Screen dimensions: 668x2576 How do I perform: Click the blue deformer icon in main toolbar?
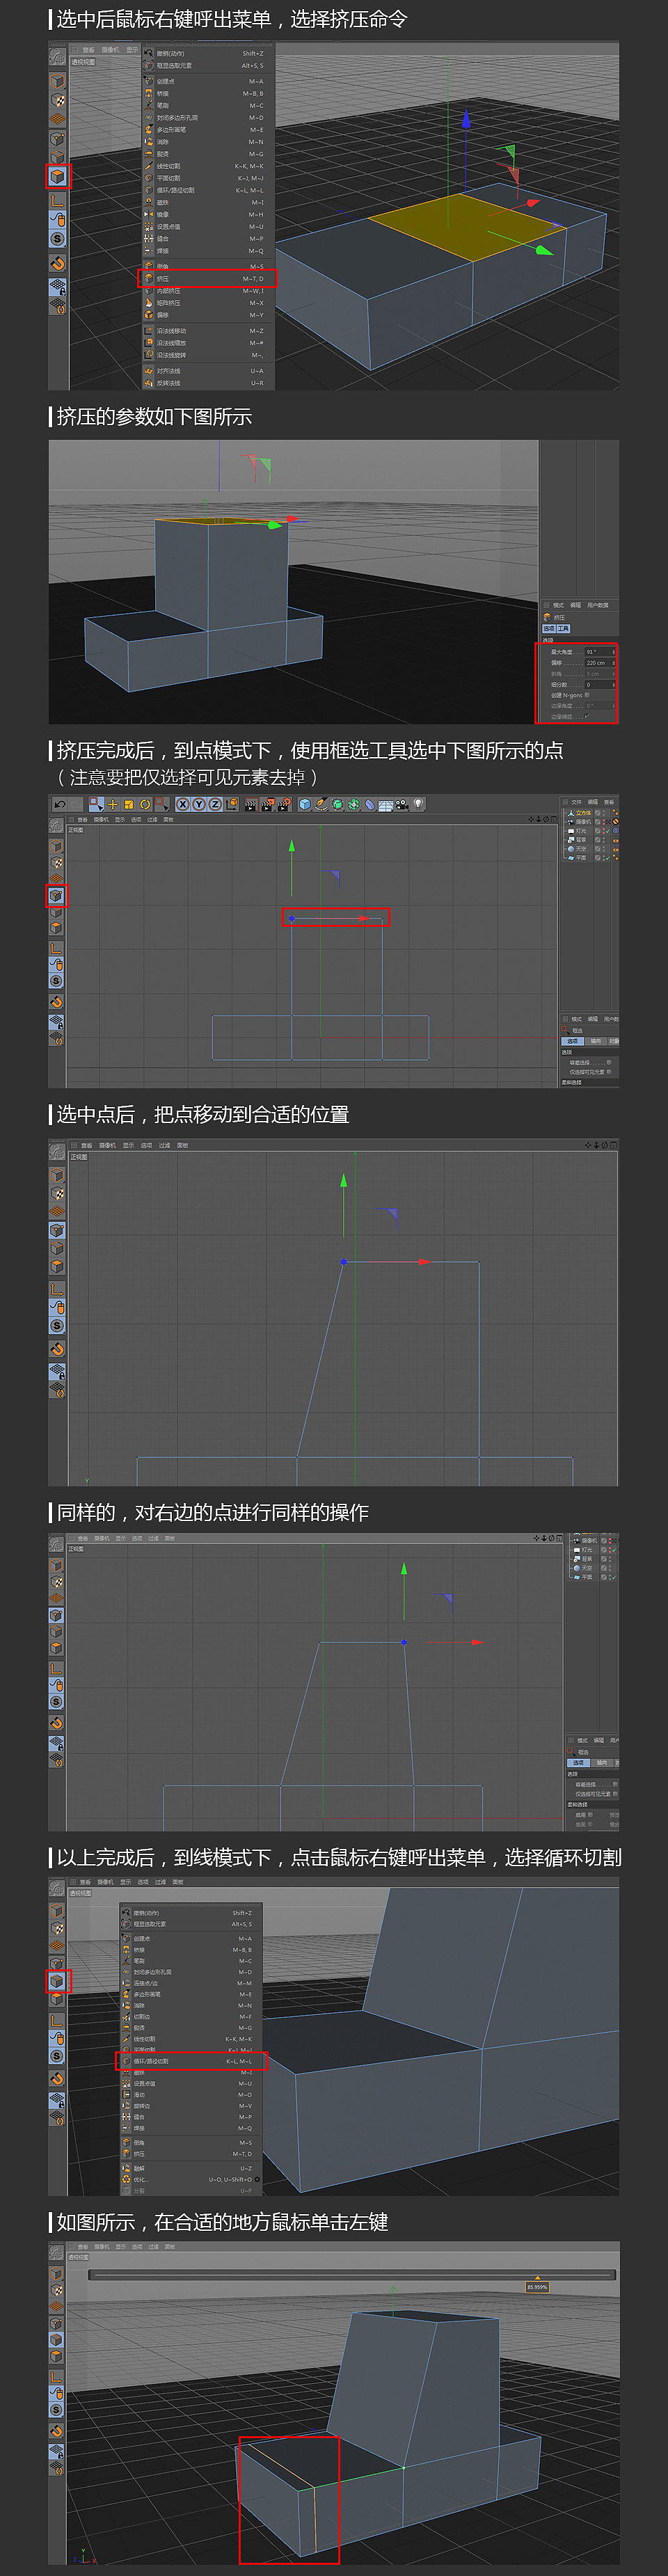370,804
